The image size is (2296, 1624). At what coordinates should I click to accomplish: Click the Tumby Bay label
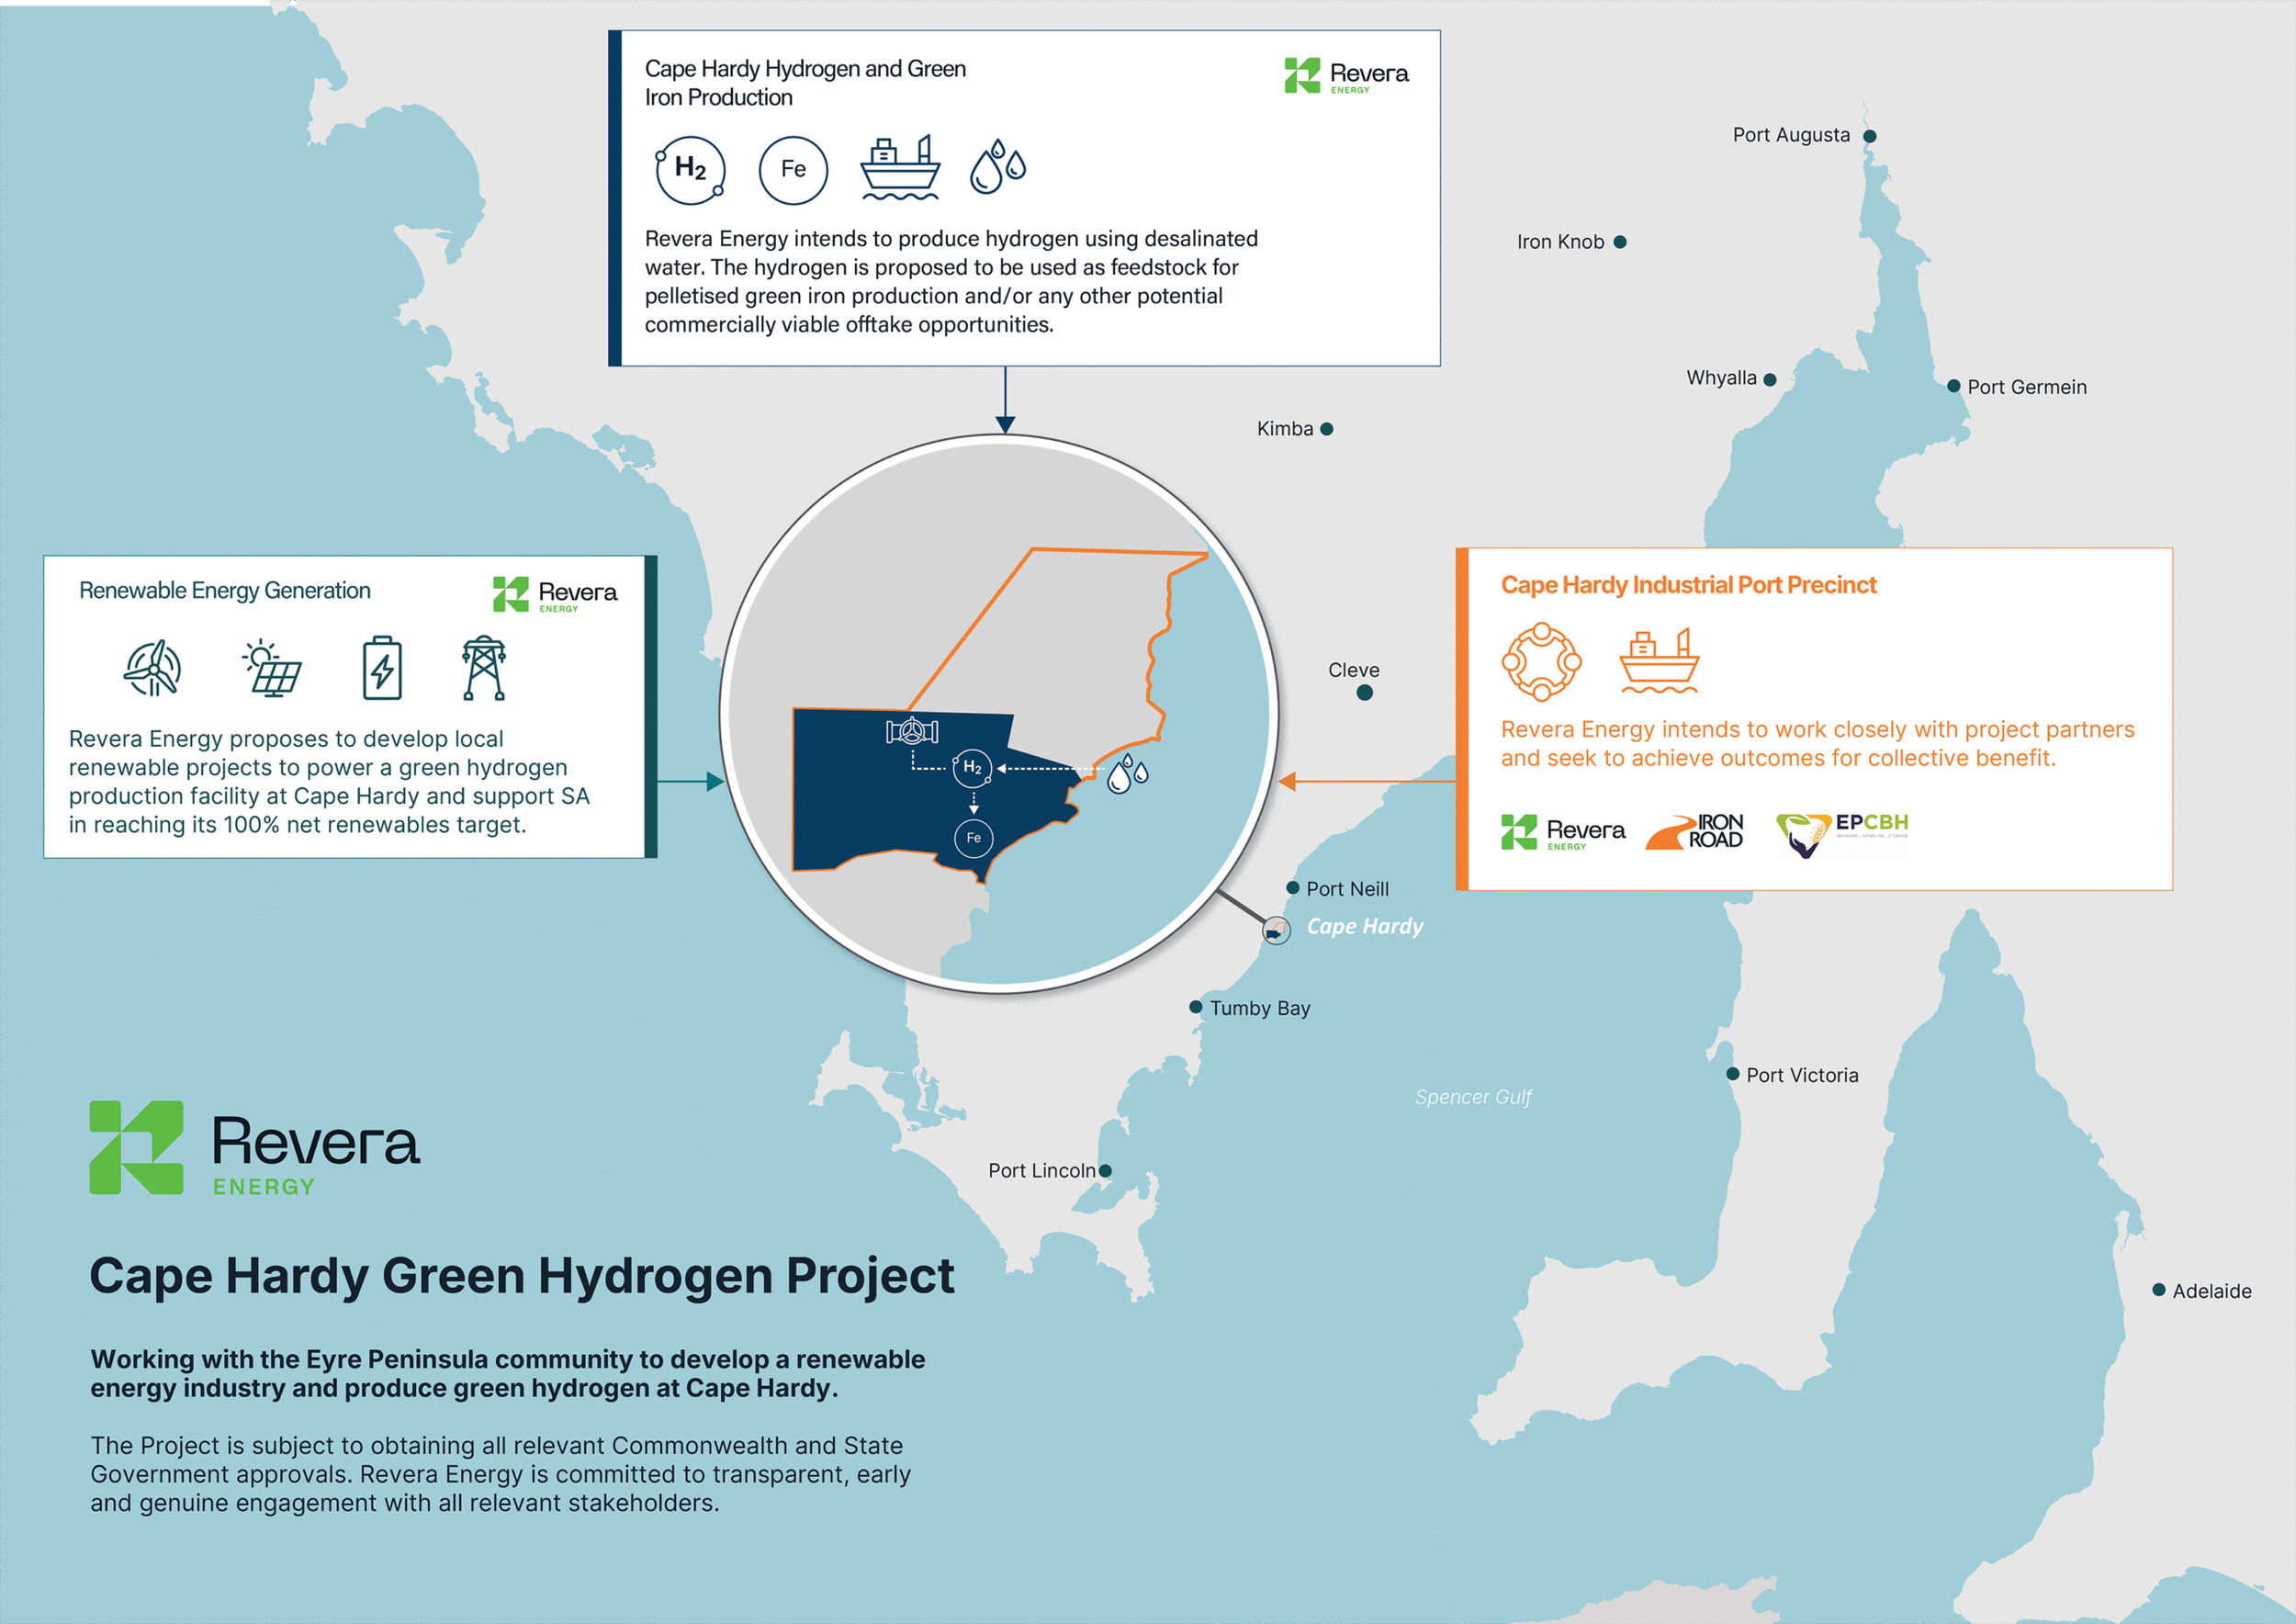point(1260,1008)
